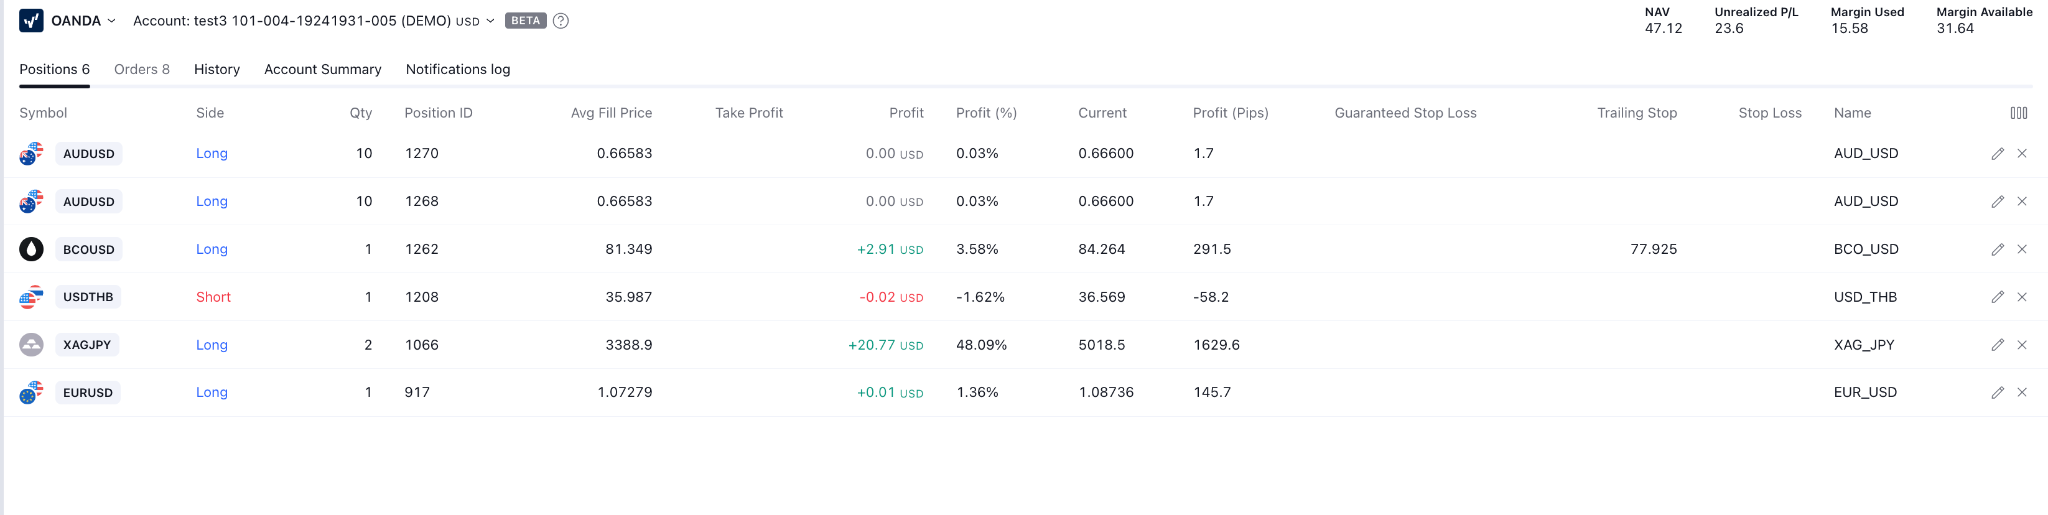Open the OANDA broker dropdown
Screen dimensions: 2048x515
tap(111, 21)
